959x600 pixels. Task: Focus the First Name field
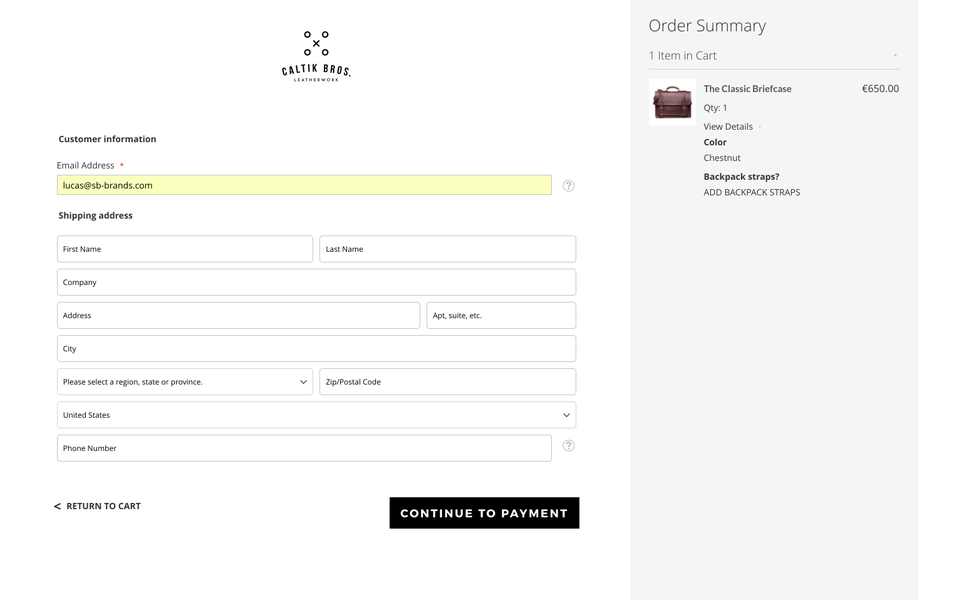(185, 249)
